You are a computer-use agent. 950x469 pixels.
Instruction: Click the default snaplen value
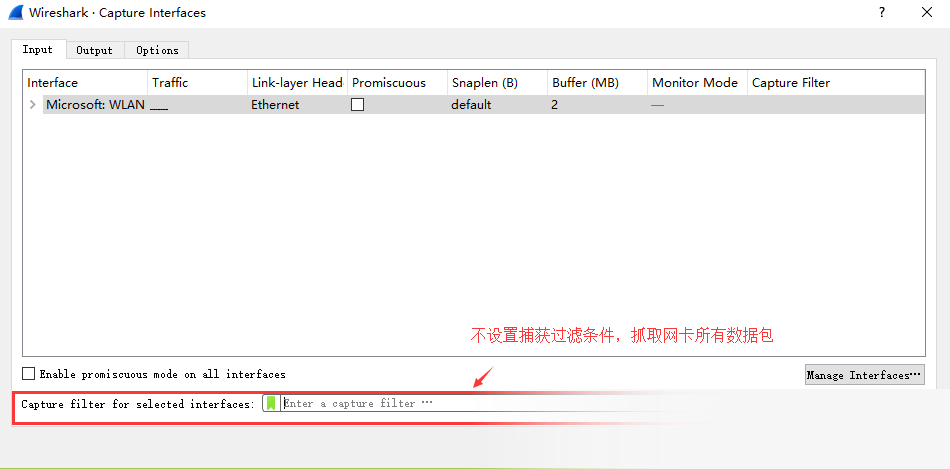(471, 105)
